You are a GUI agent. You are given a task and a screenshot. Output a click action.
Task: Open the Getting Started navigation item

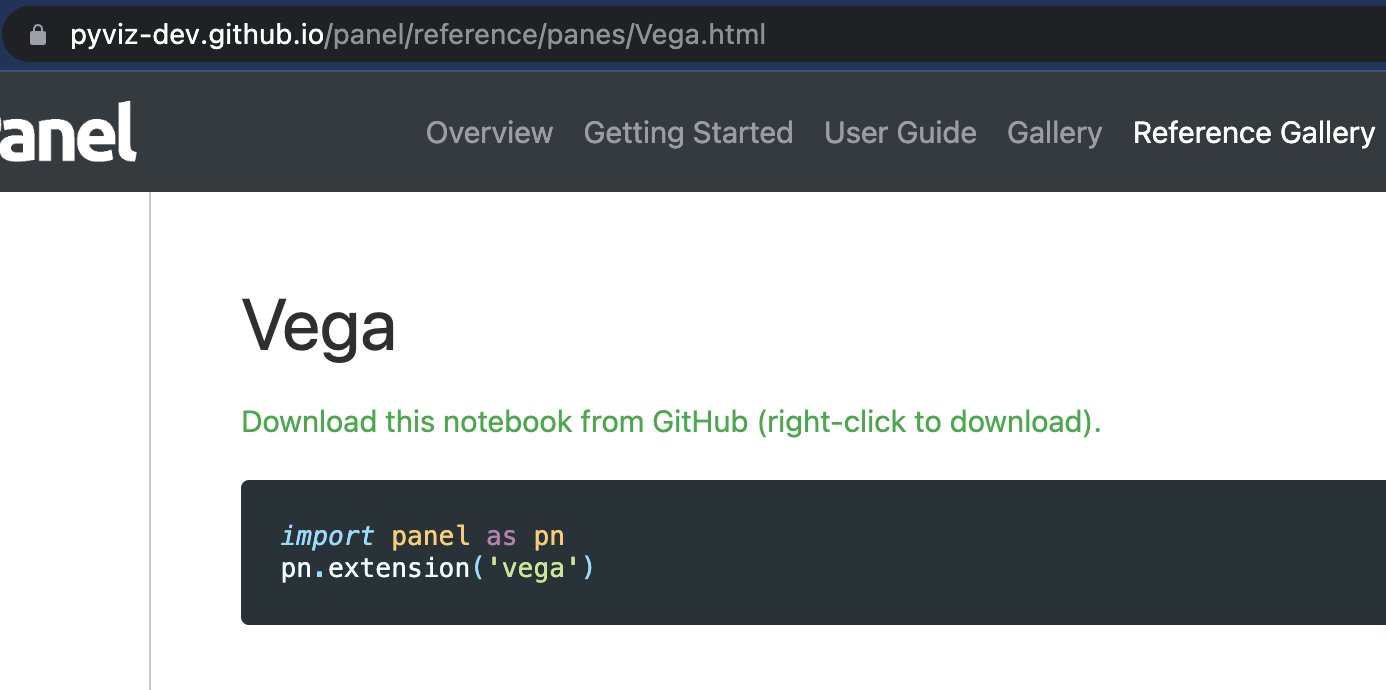coord(688,132)
